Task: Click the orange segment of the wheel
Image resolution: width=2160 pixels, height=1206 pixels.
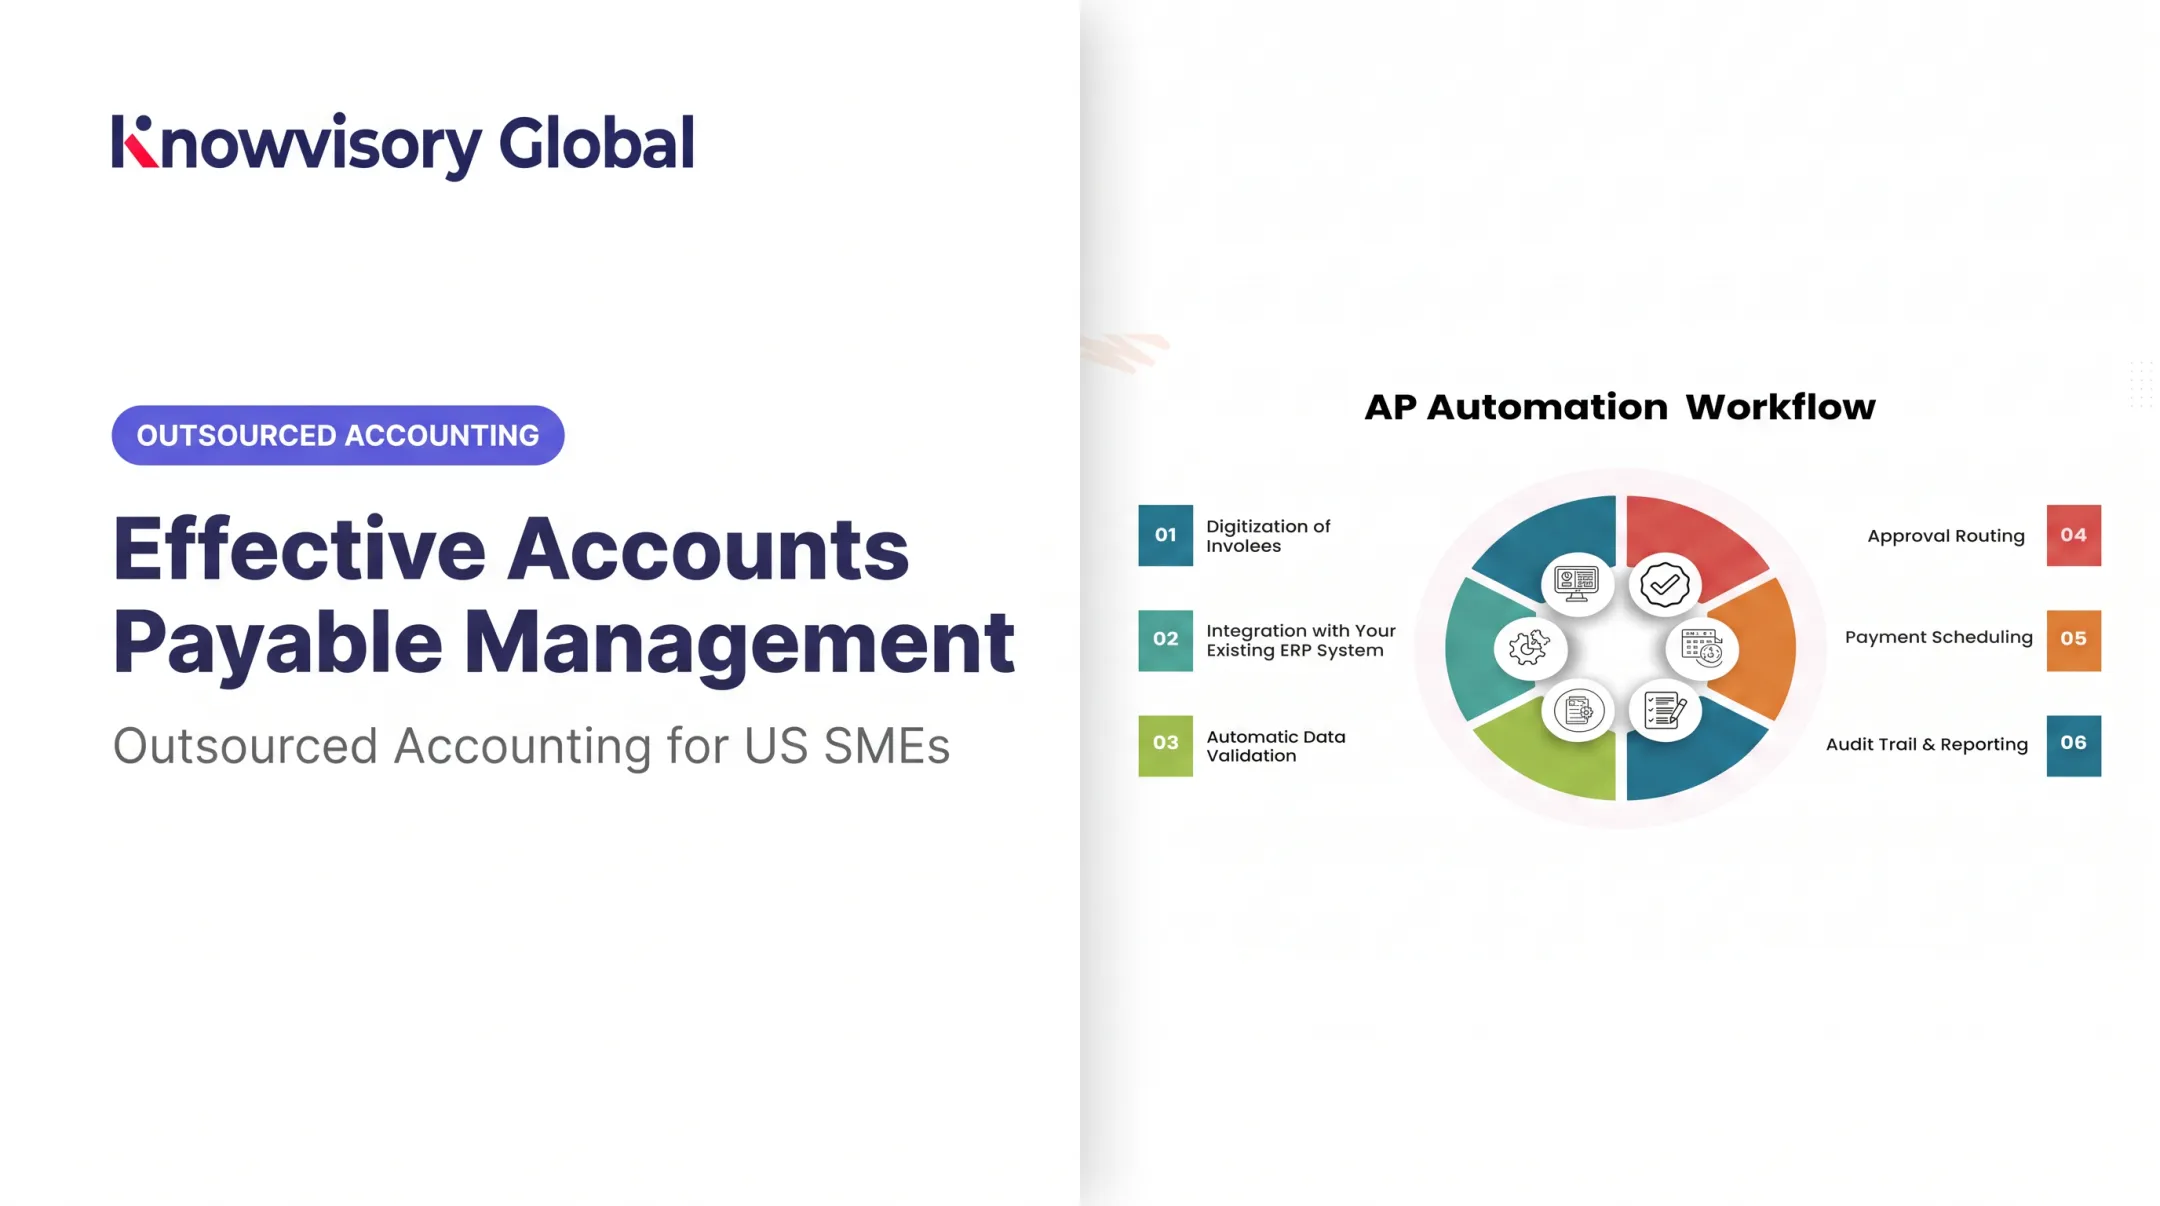Action: [x=1758, y=648]
